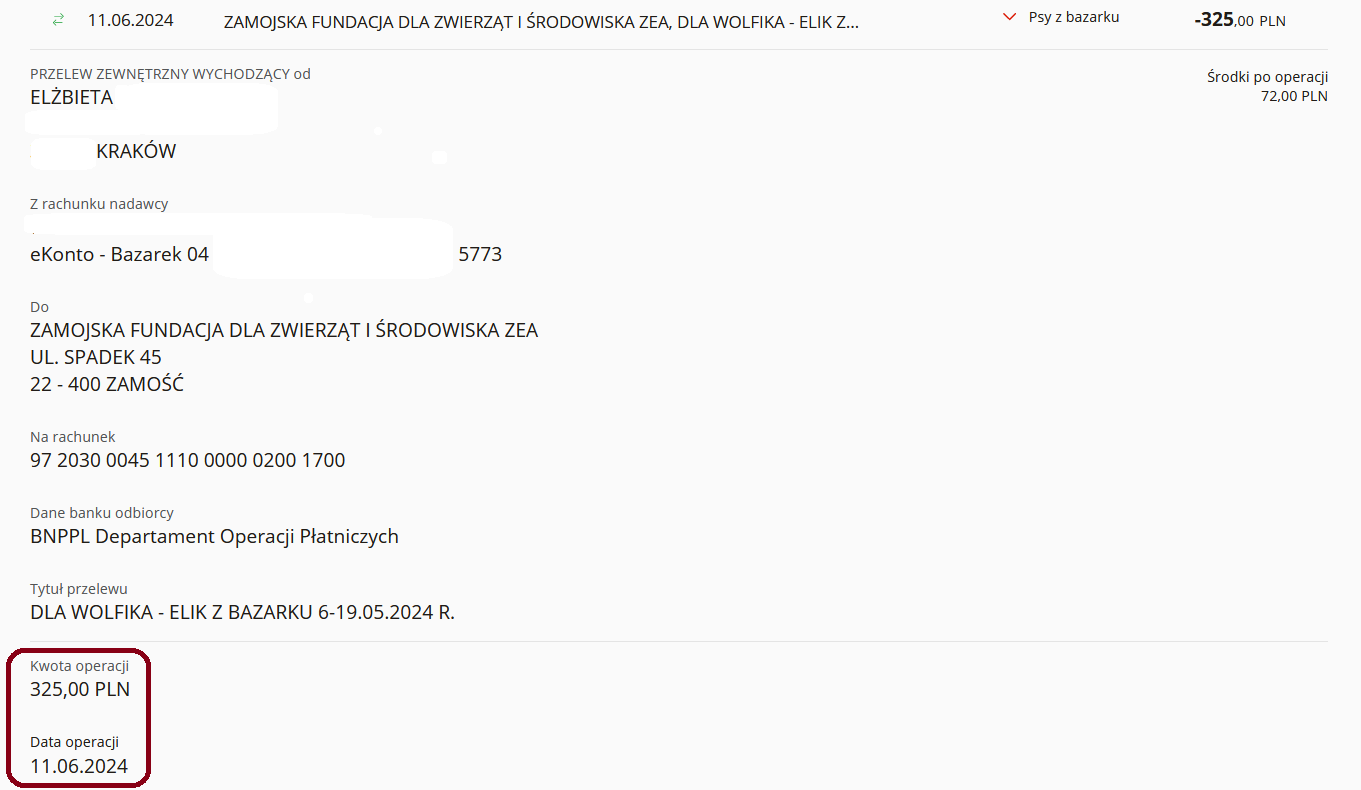Select the eKonto - Bazarek 04 account text
The image size is (1361, 790).
(120, 254)
